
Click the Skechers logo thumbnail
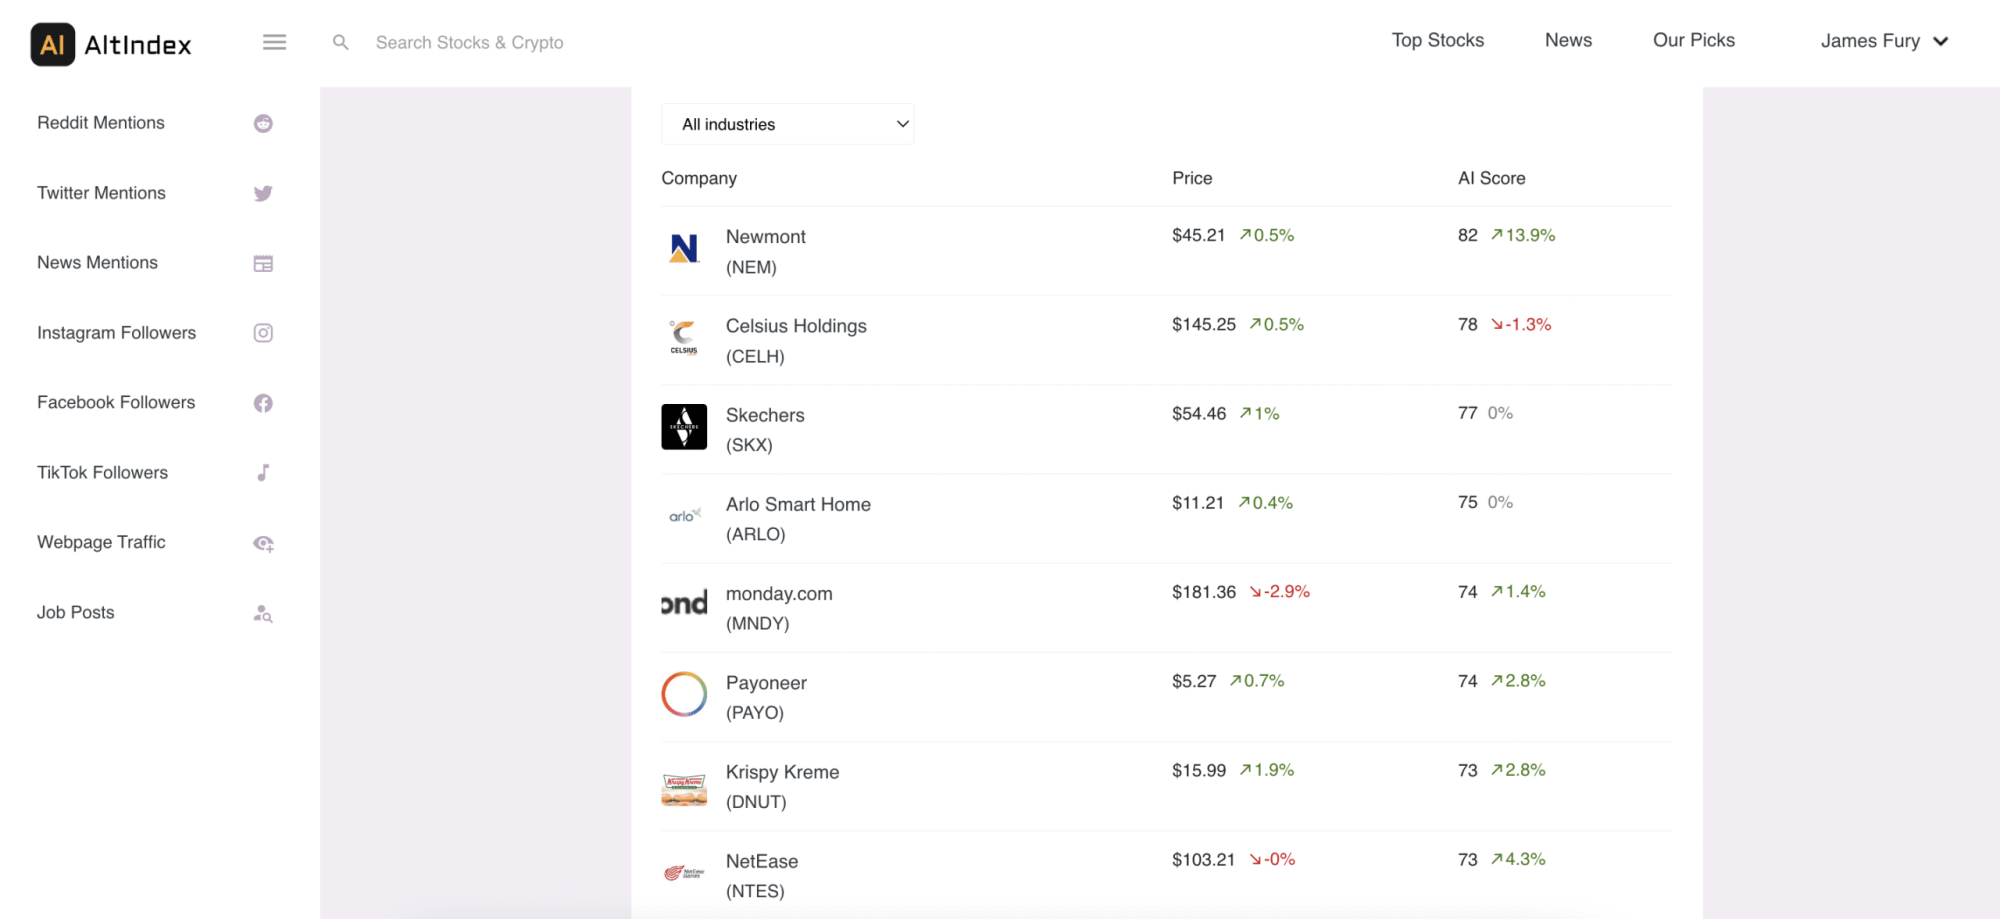pos(684,427)
